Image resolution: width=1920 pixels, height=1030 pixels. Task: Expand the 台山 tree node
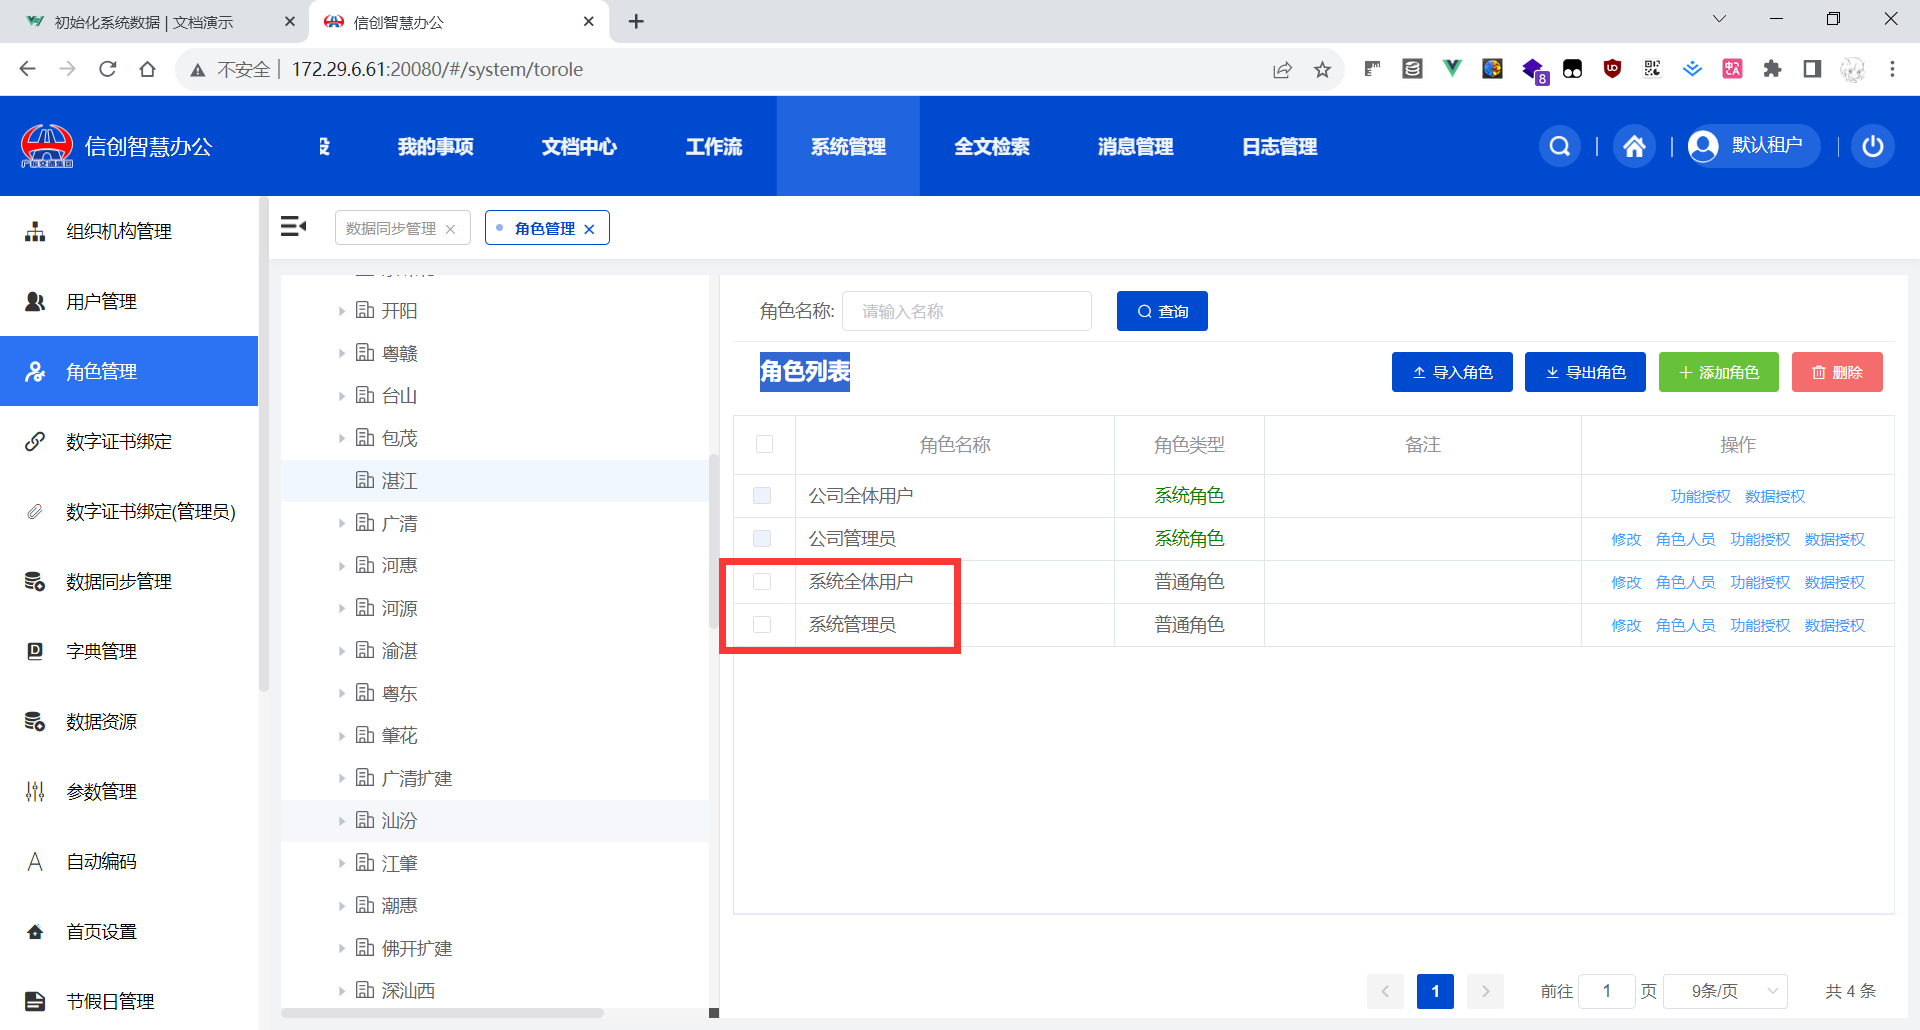[x=341, y=396]
